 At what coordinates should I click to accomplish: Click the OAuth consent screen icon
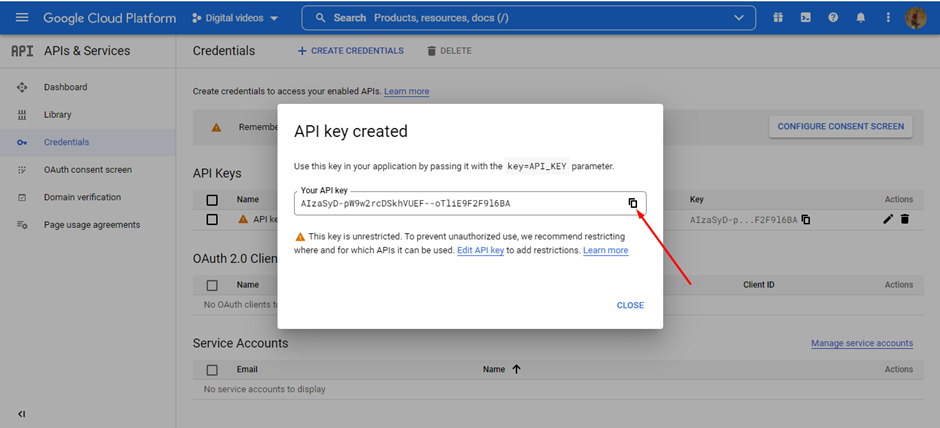point(22,170)
